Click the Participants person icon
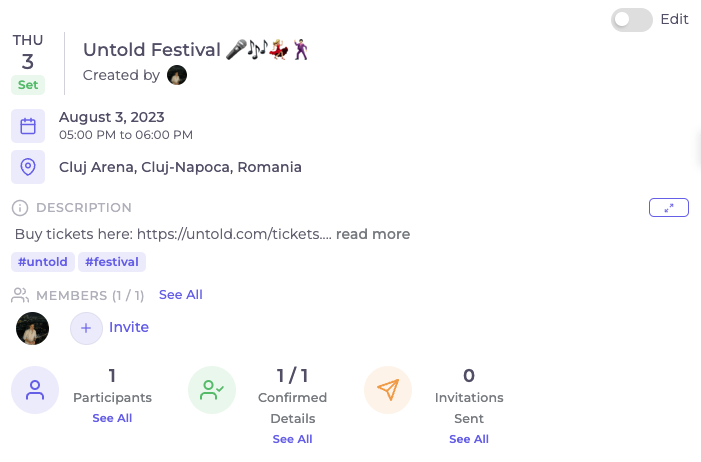This screenshot has height=462, width=701. [x=35, y=390]
